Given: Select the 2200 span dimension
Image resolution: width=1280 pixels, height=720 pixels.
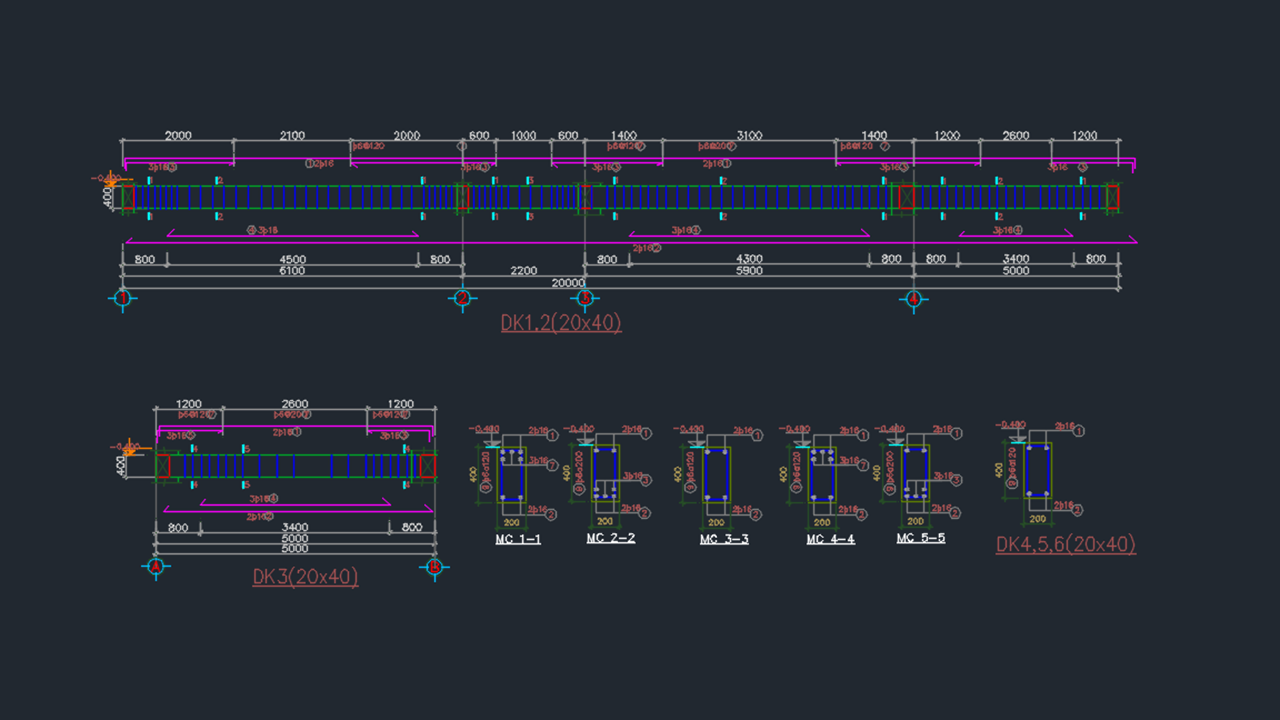Looking at the screenshot, I should pyautogui.click(x=523, y=271).
